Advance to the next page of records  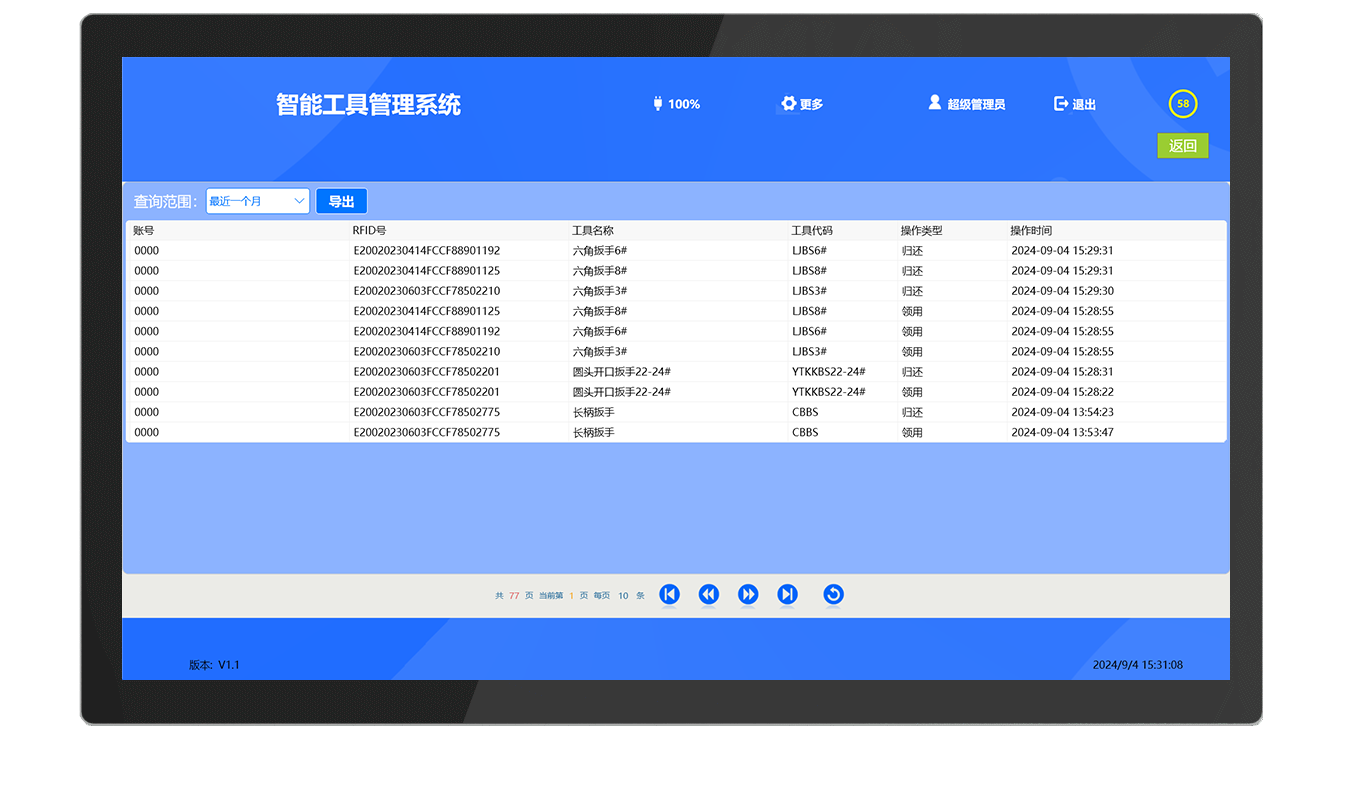(748, 595)
